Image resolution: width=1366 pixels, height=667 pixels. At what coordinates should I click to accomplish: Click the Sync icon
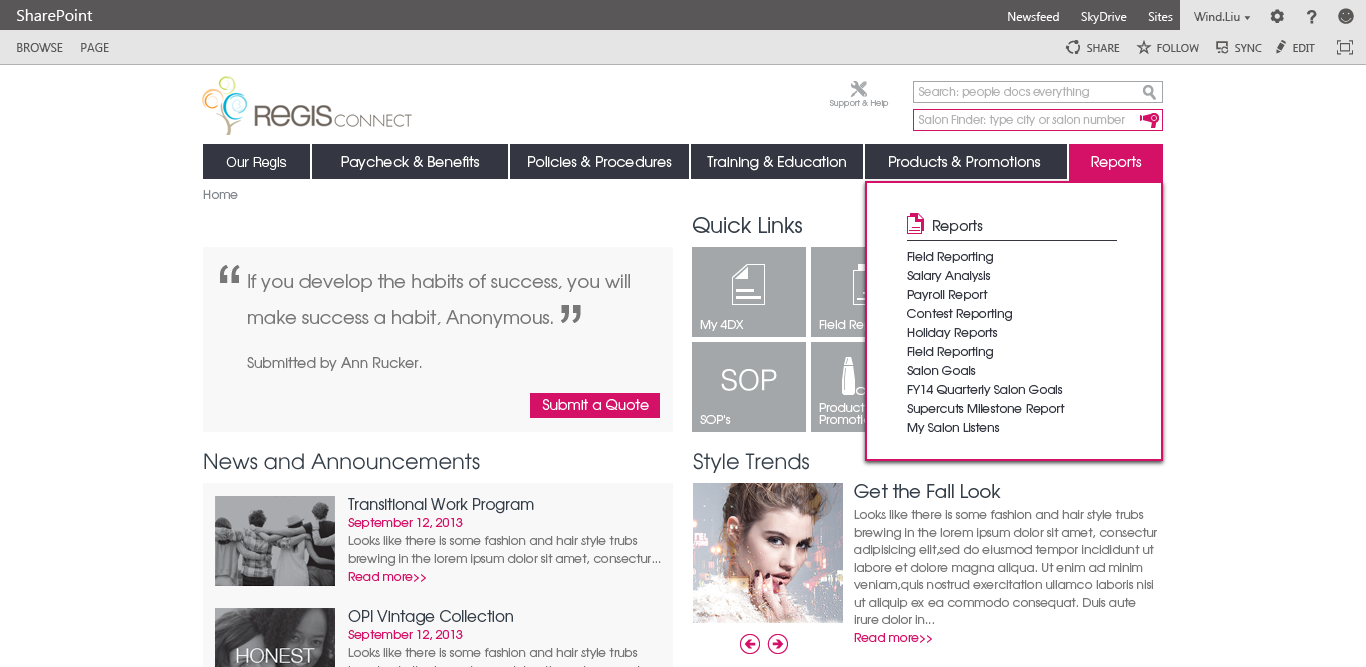(1222, 47)
